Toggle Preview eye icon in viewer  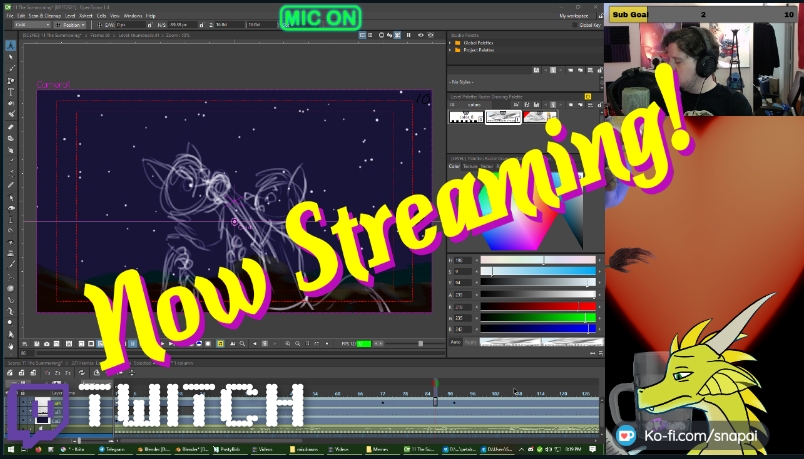(x=420, y=35)
